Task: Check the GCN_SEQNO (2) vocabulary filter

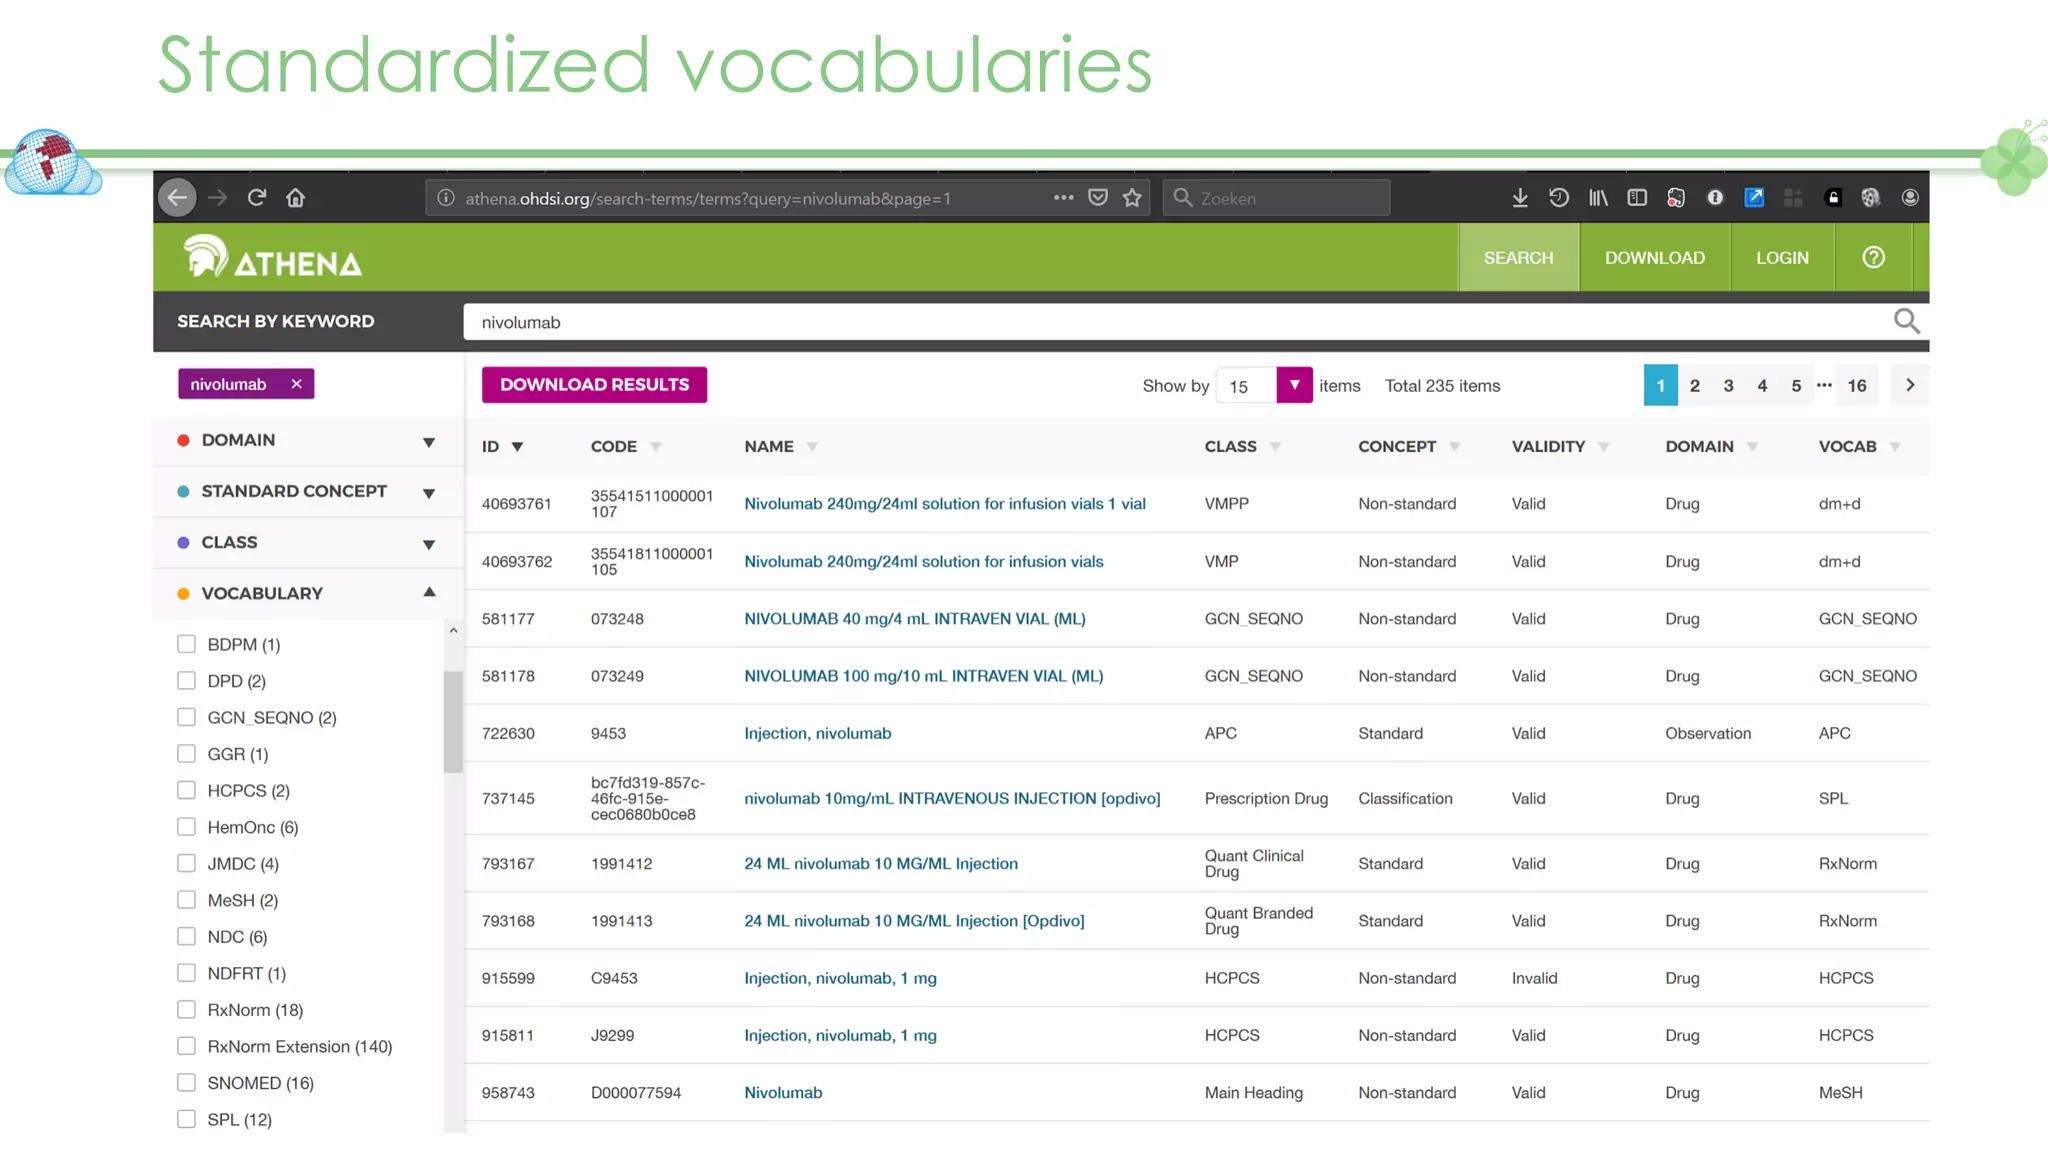Action: pos(186,717)
